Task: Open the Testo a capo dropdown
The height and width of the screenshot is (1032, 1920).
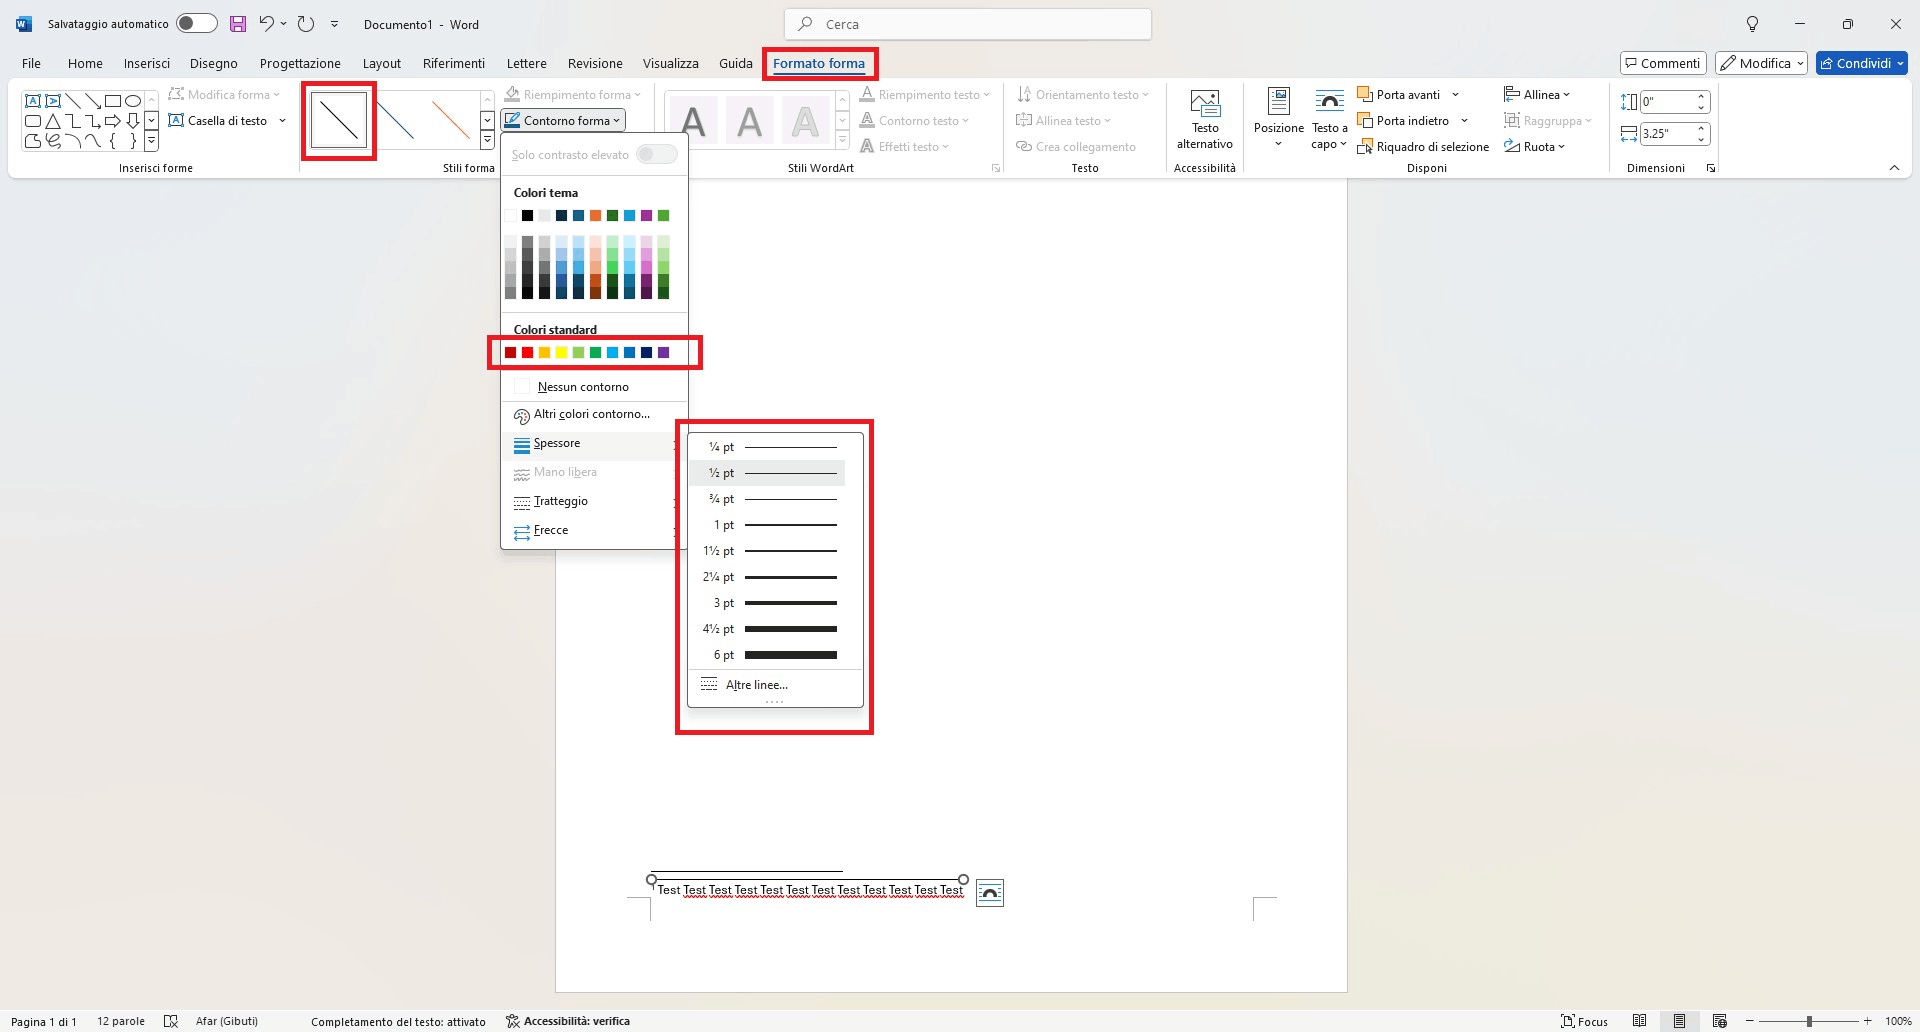Action: [1329, 120]
